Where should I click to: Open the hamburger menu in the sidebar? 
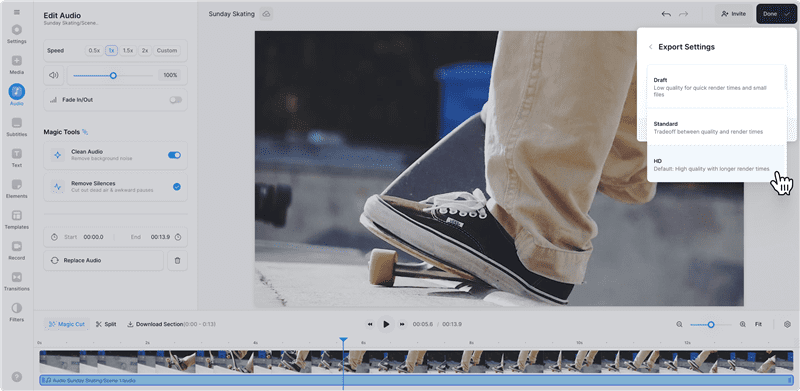pyautogui.click(x=16, y=12)
